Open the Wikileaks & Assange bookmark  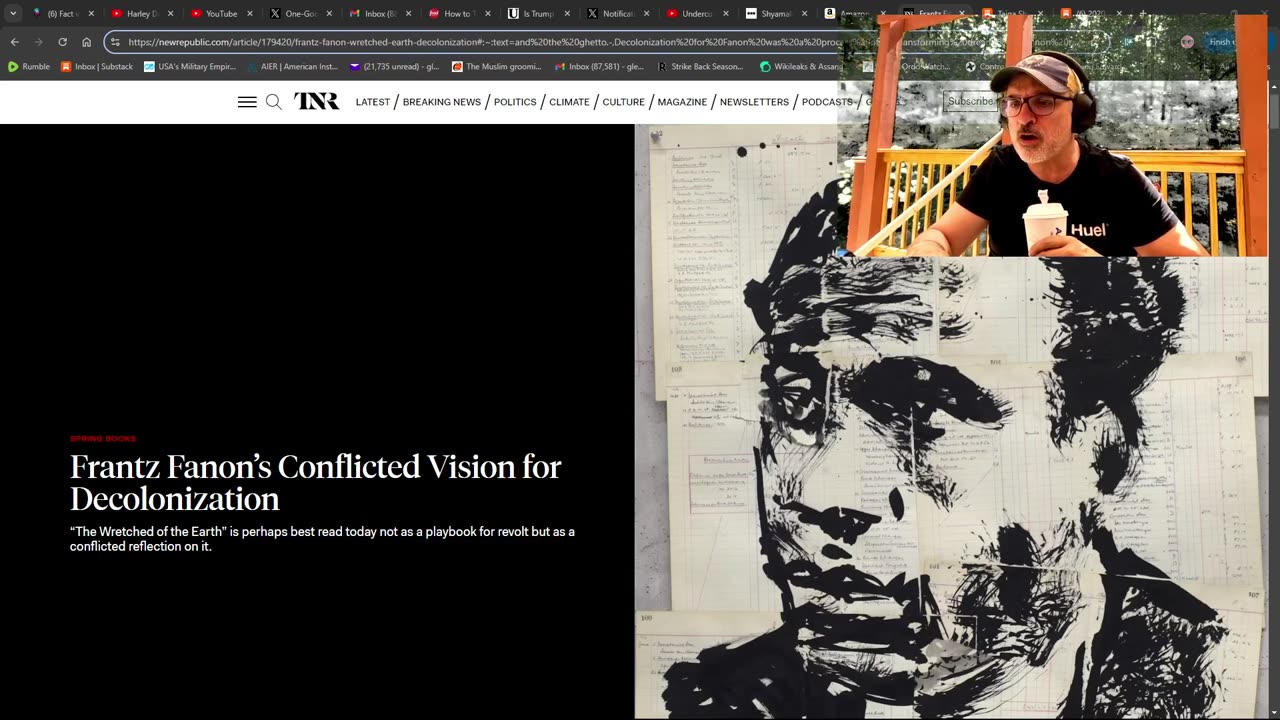pos(803,67)
